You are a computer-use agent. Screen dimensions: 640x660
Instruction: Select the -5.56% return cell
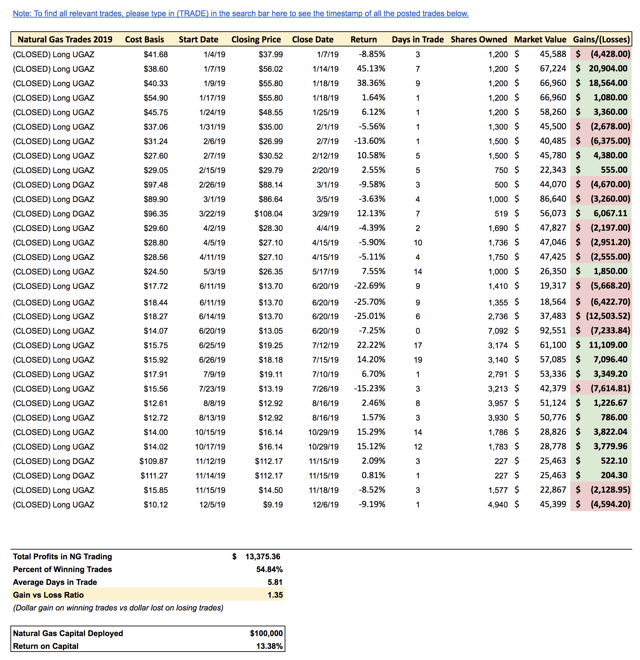pos(372,127)
